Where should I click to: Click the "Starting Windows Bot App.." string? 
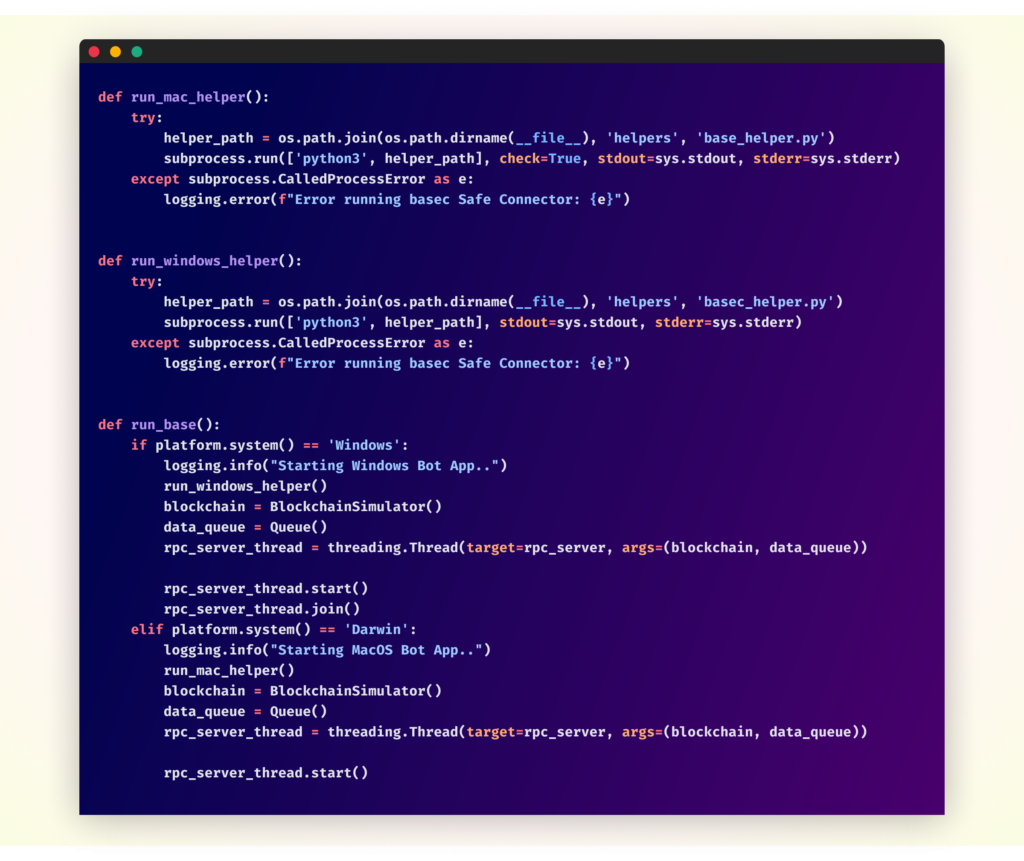pos(393,466)
